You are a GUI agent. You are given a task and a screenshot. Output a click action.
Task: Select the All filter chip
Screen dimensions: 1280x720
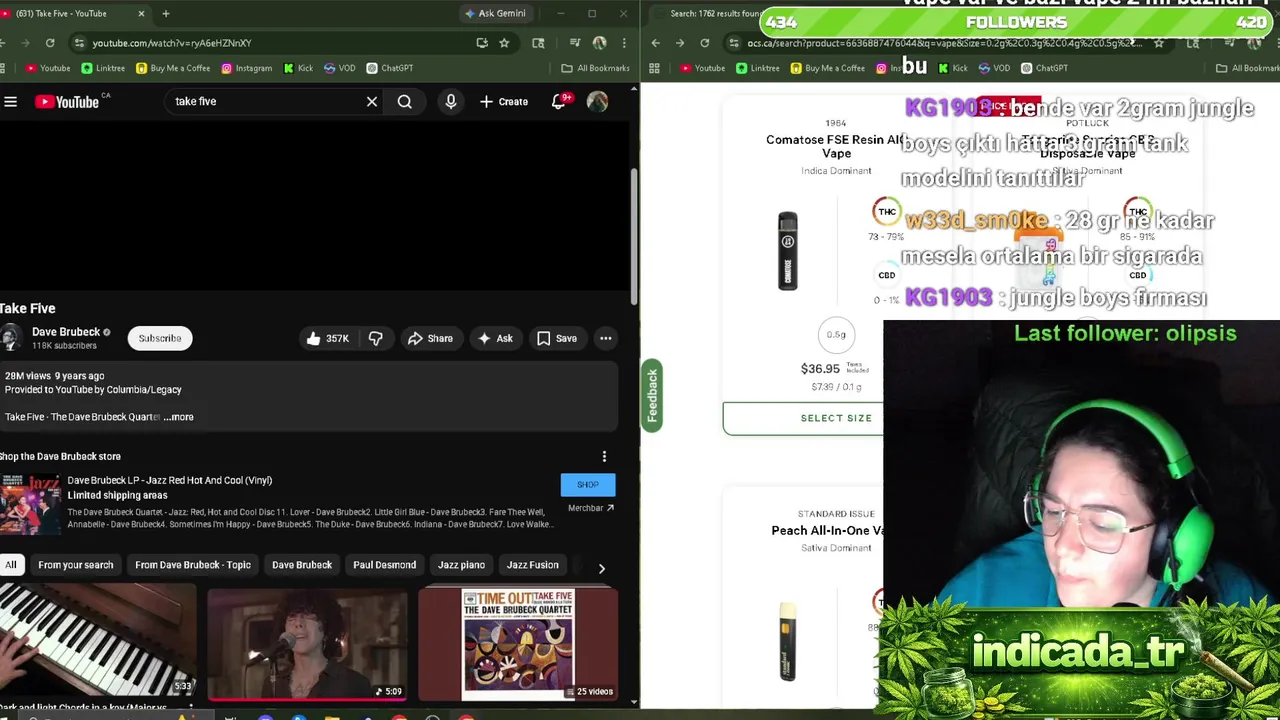pyautogui.click(x=10, y=565)
